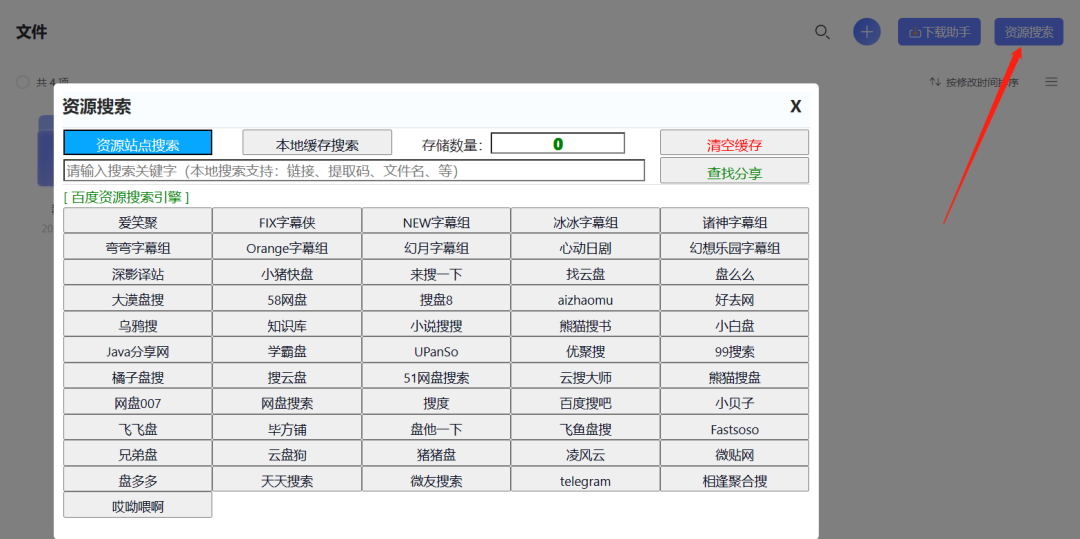
Task: Select the NEW字幕组 site button
Action: coord(436,221)
